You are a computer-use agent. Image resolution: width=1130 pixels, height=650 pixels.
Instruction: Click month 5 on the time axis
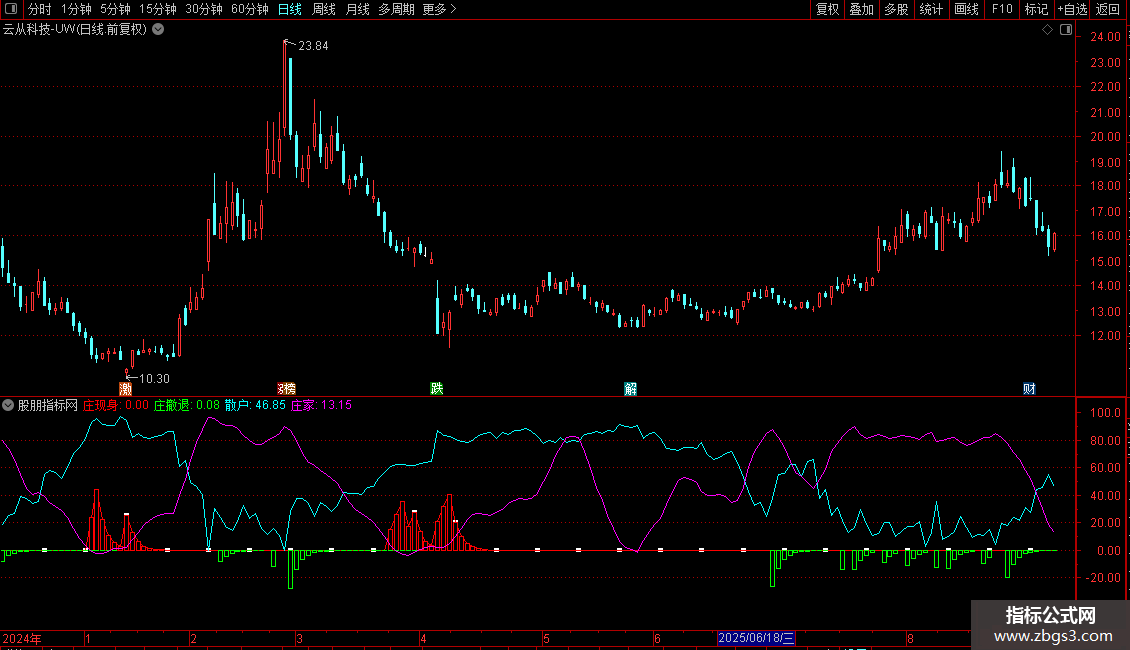click(x=546, y=638)
